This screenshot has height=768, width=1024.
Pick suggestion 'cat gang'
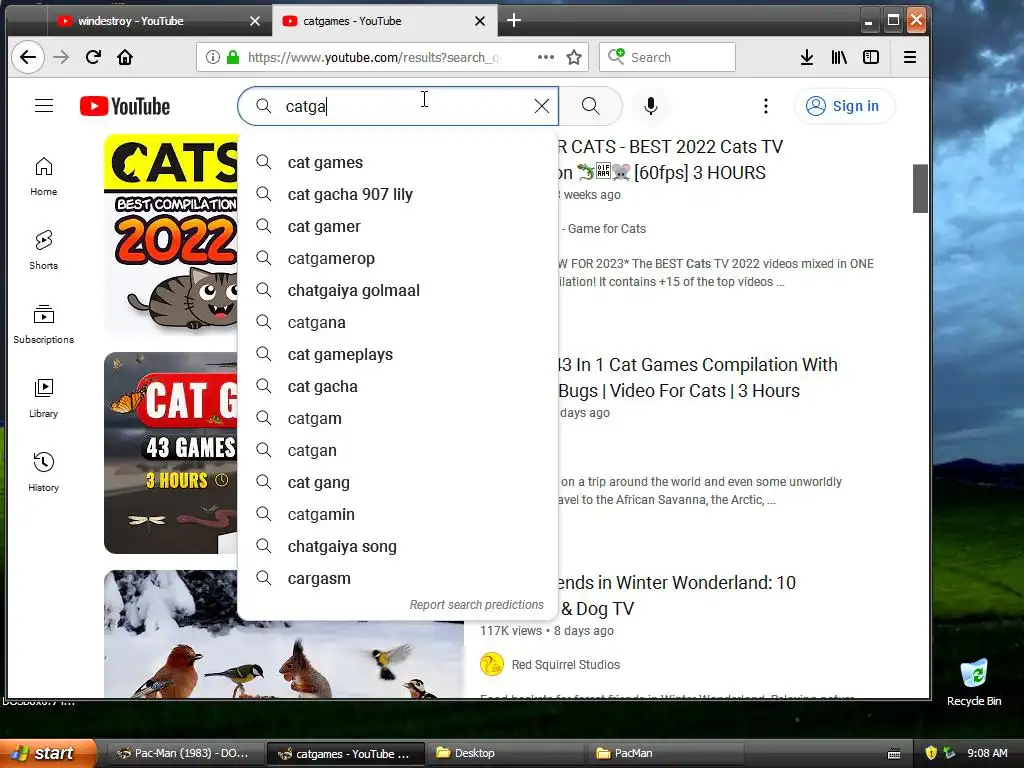click(x=398, y=483)
